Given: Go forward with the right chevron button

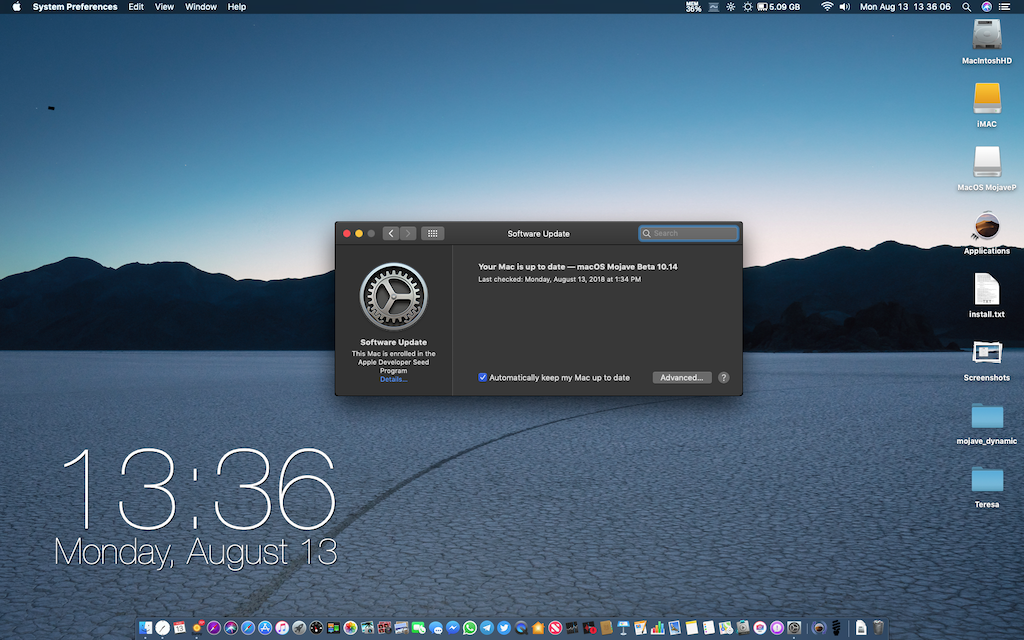Looking at the screenshot, I should (x=408, y=233).
